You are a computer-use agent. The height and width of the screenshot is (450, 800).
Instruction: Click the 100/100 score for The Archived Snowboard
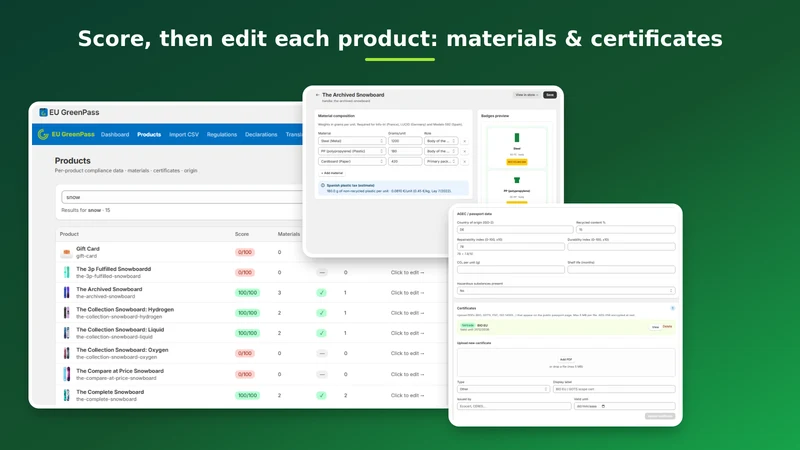click(247, 293)
